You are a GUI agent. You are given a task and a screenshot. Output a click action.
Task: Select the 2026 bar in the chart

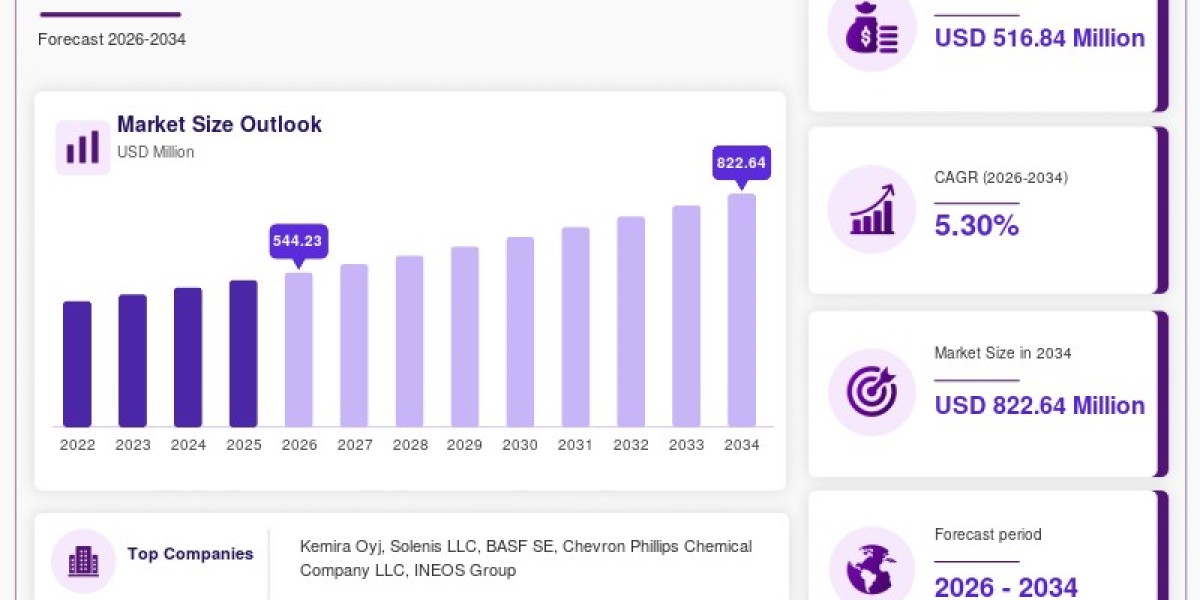299,350
